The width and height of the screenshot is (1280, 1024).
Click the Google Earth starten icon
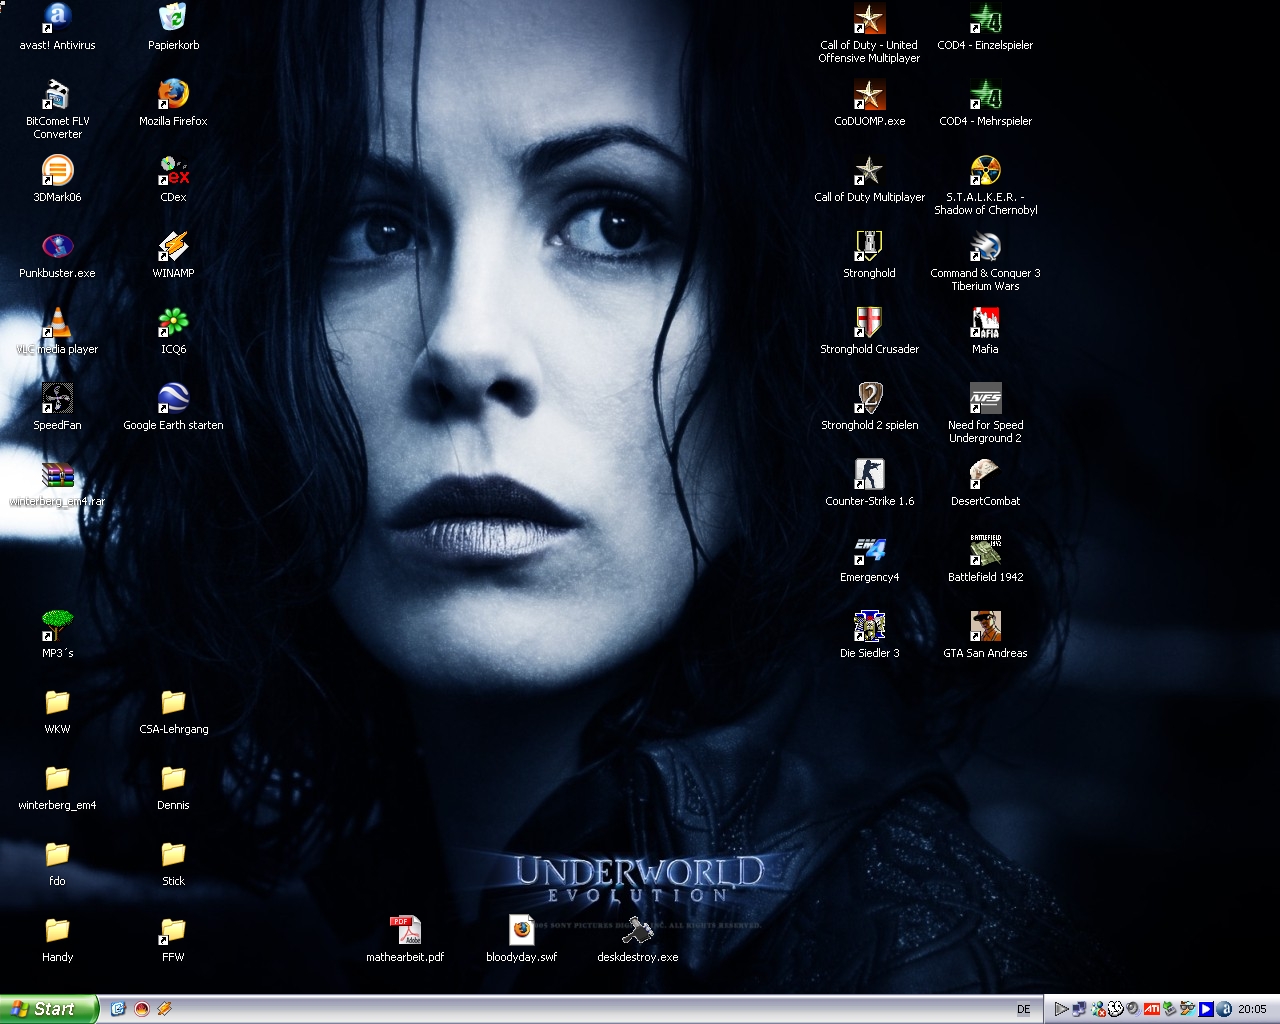tap(173, 399)
